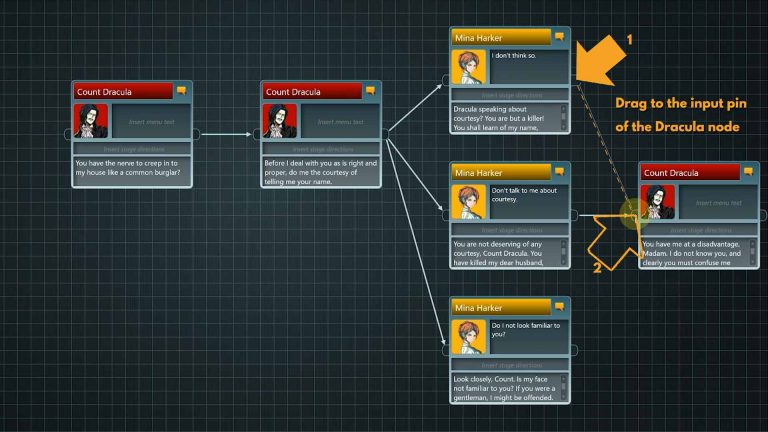Click scrollbar of 'Look closely, Count' text
The image size is (768, 432).
tap(564, 388)
